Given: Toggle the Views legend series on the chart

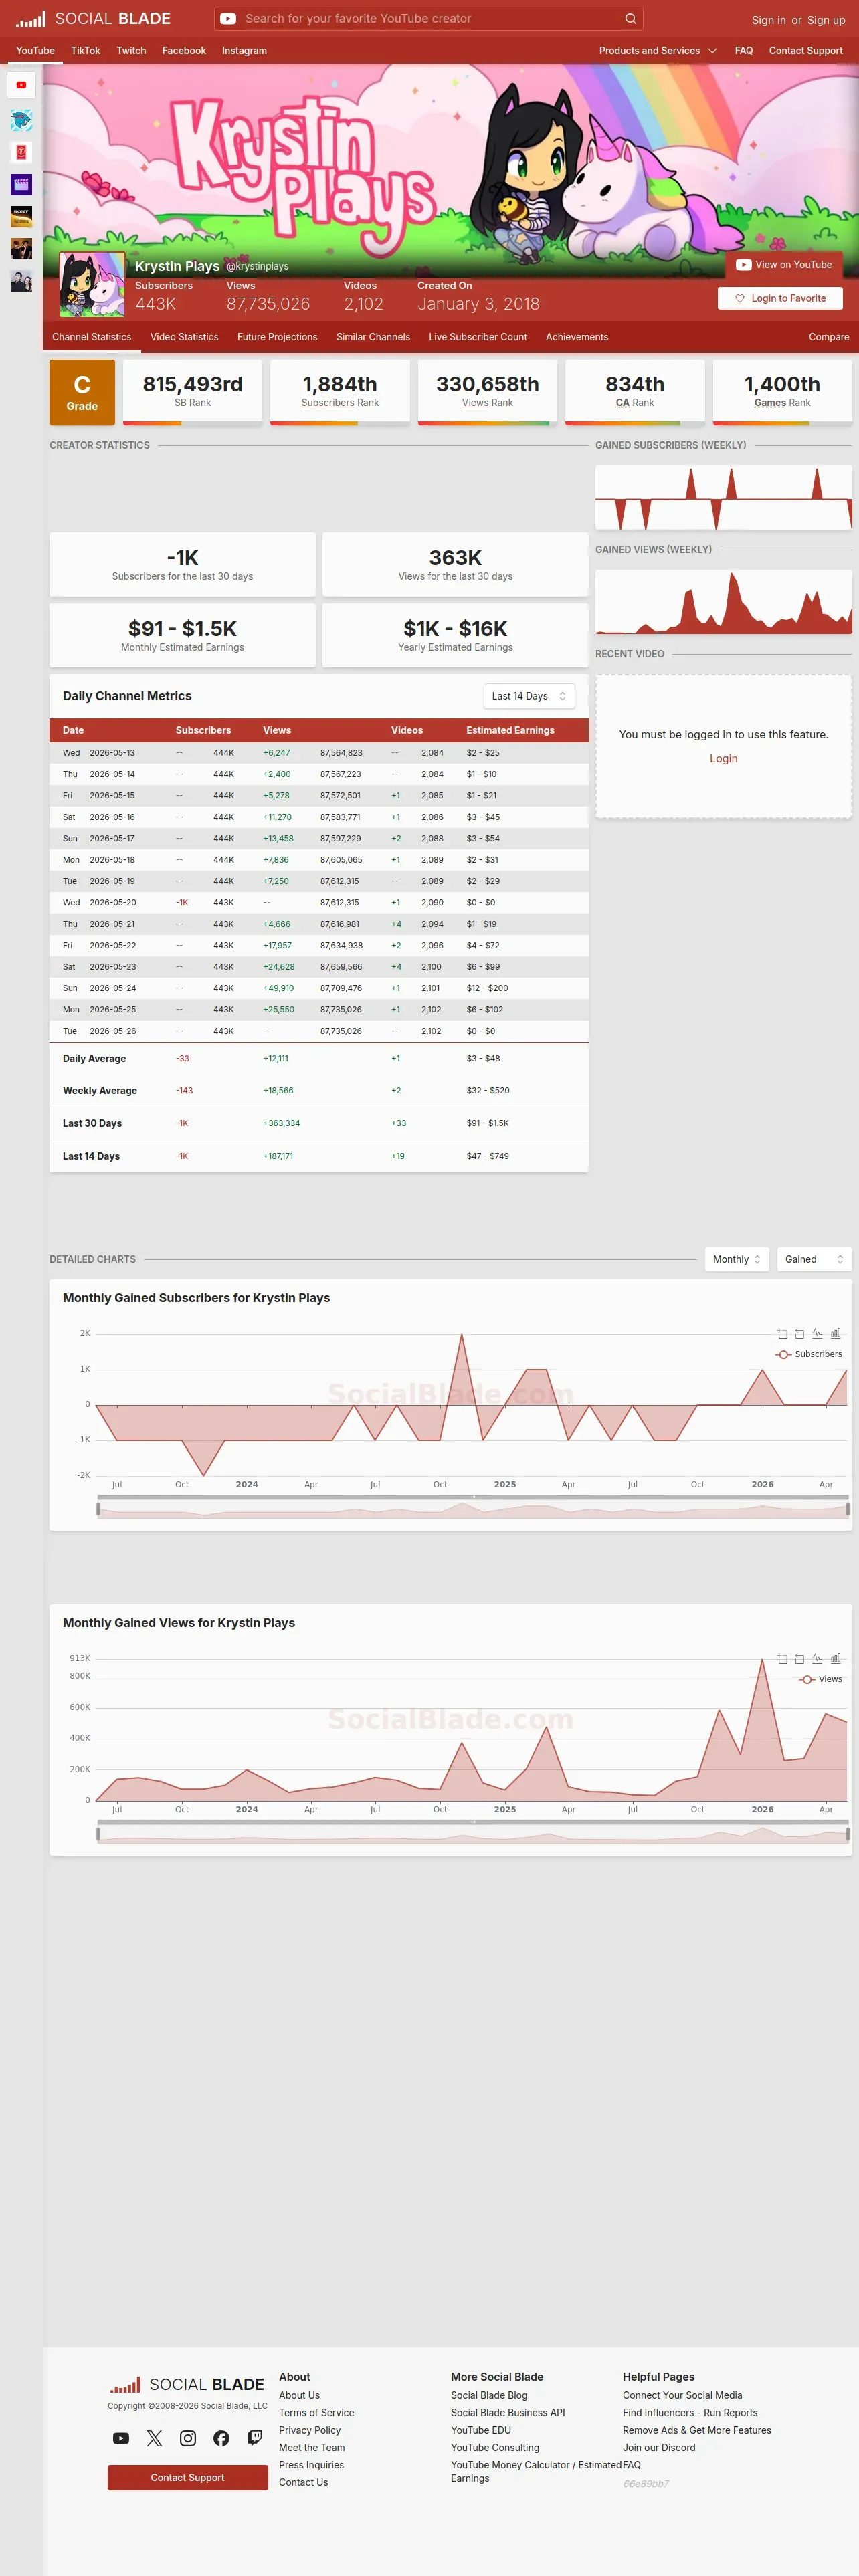Looking at the screenshot, I should pyautogui.click(x=821, y=1679).
